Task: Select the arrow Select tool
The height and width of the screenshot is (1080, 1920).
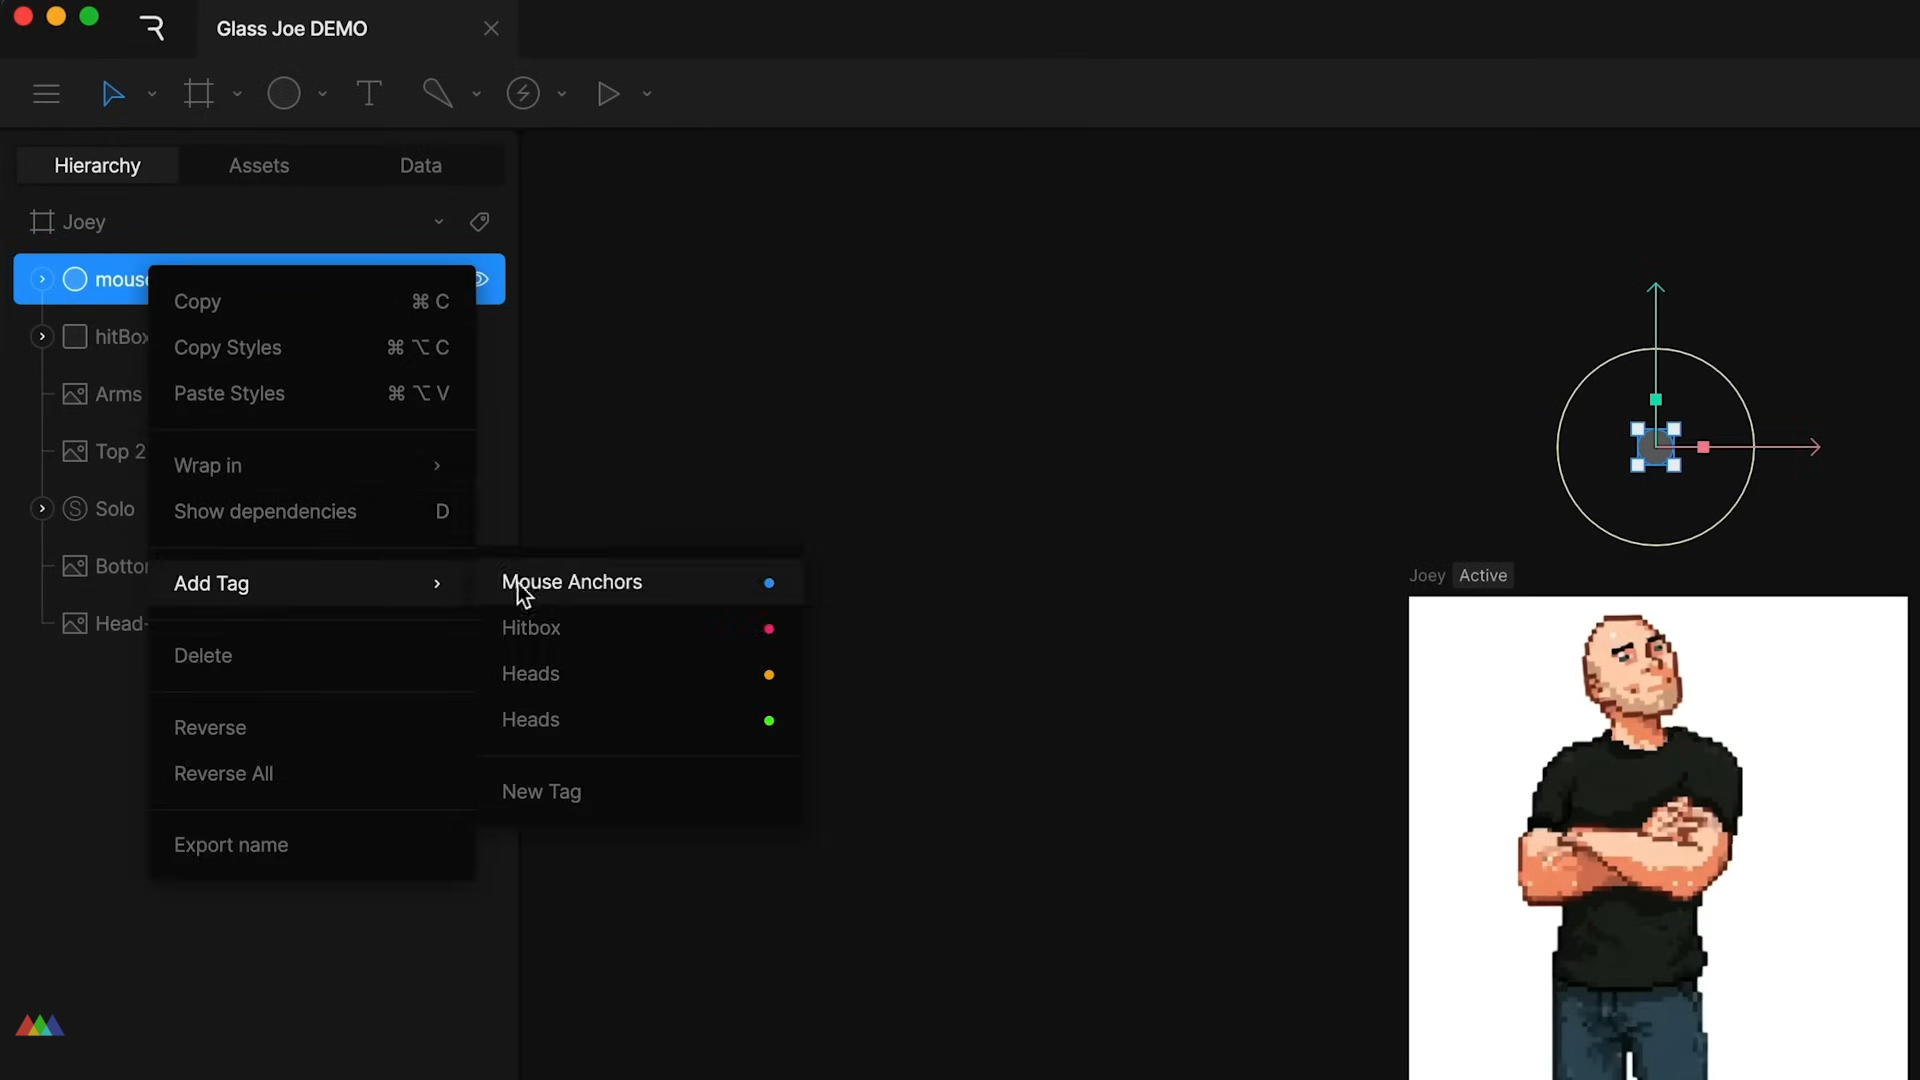Action: coord(113,94)
